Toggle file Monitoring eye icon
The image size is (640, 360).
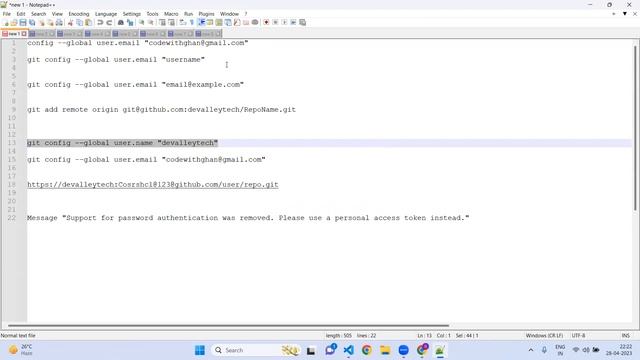[255, 22]
